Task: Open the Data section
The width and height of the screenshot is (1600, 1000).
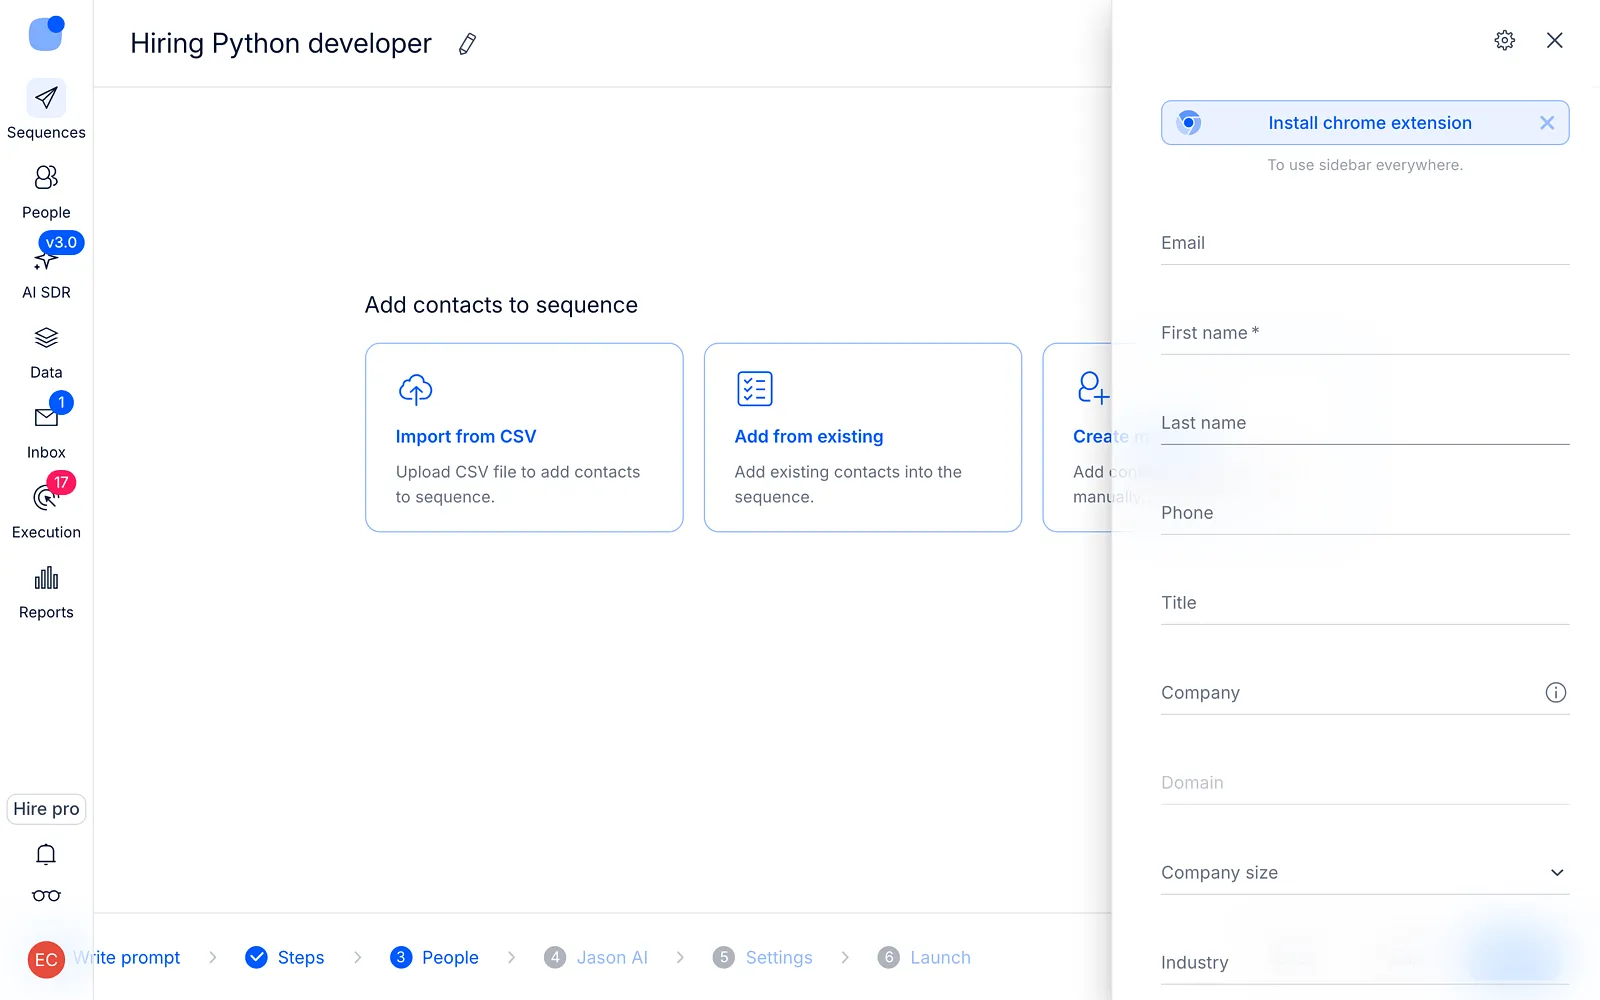Action: click(46, 352)
